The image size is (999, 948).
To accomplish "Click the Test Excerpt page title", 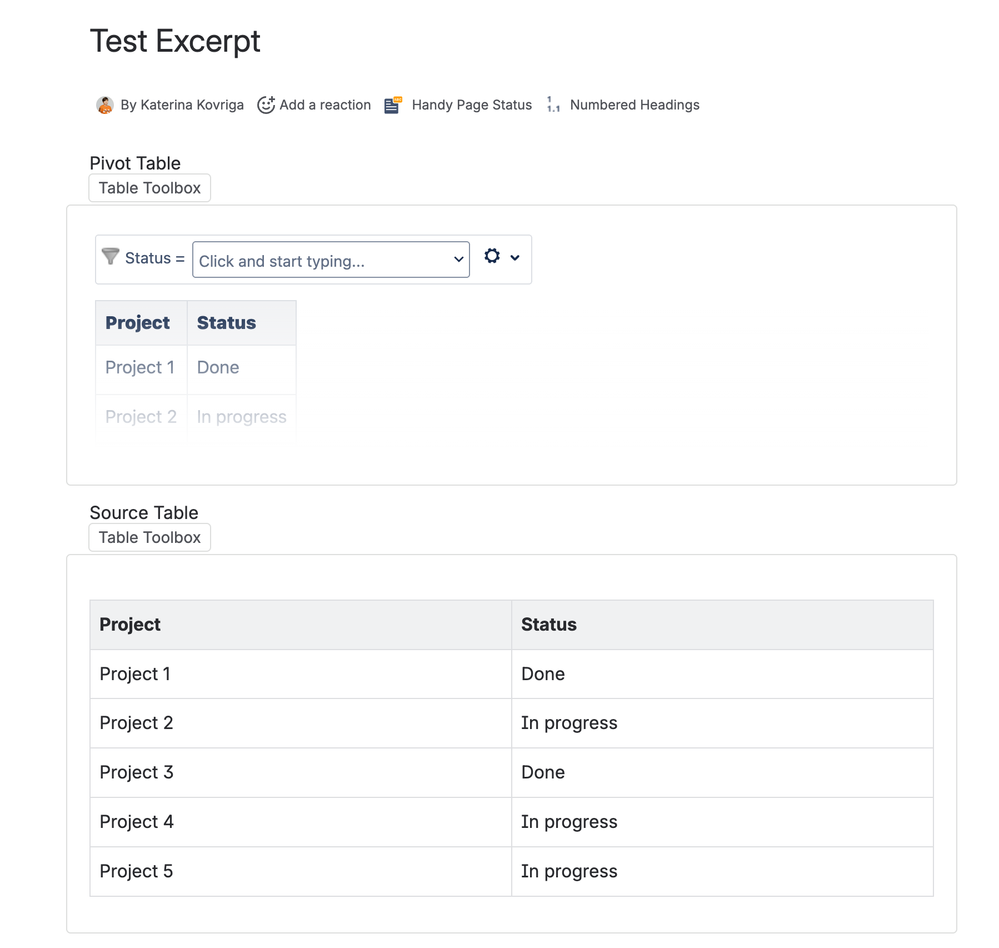I will point(175,41).
